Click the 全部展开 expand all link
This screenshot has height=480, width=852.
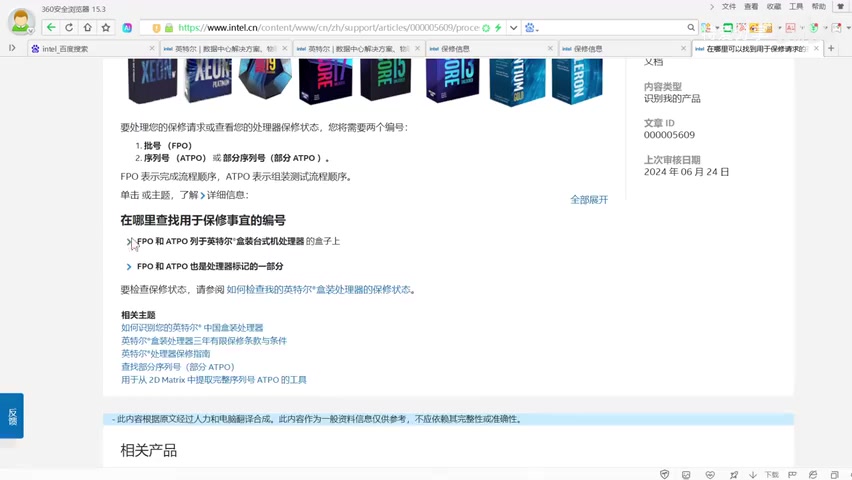coord(589,200)
